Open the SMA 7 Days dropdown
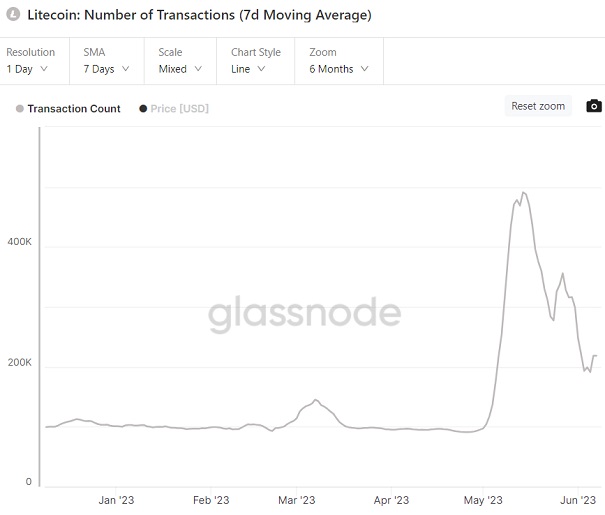 coord(105,69)
